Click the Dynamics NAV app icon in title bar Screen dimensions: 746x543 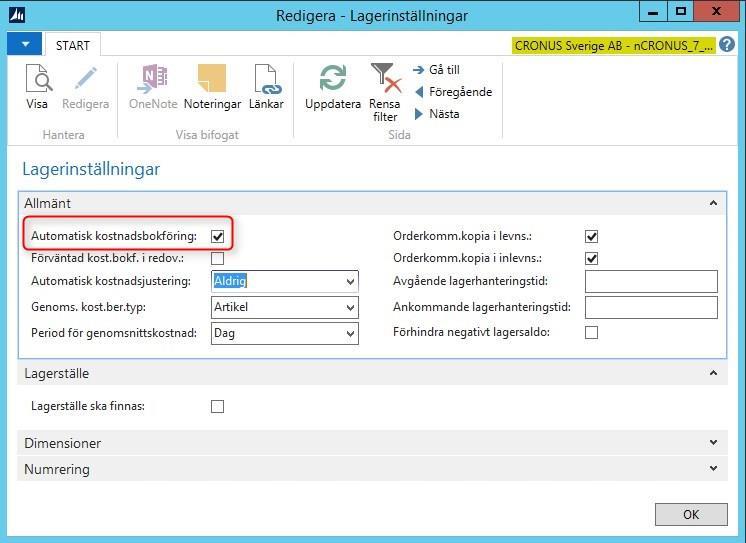coord(17,15)
